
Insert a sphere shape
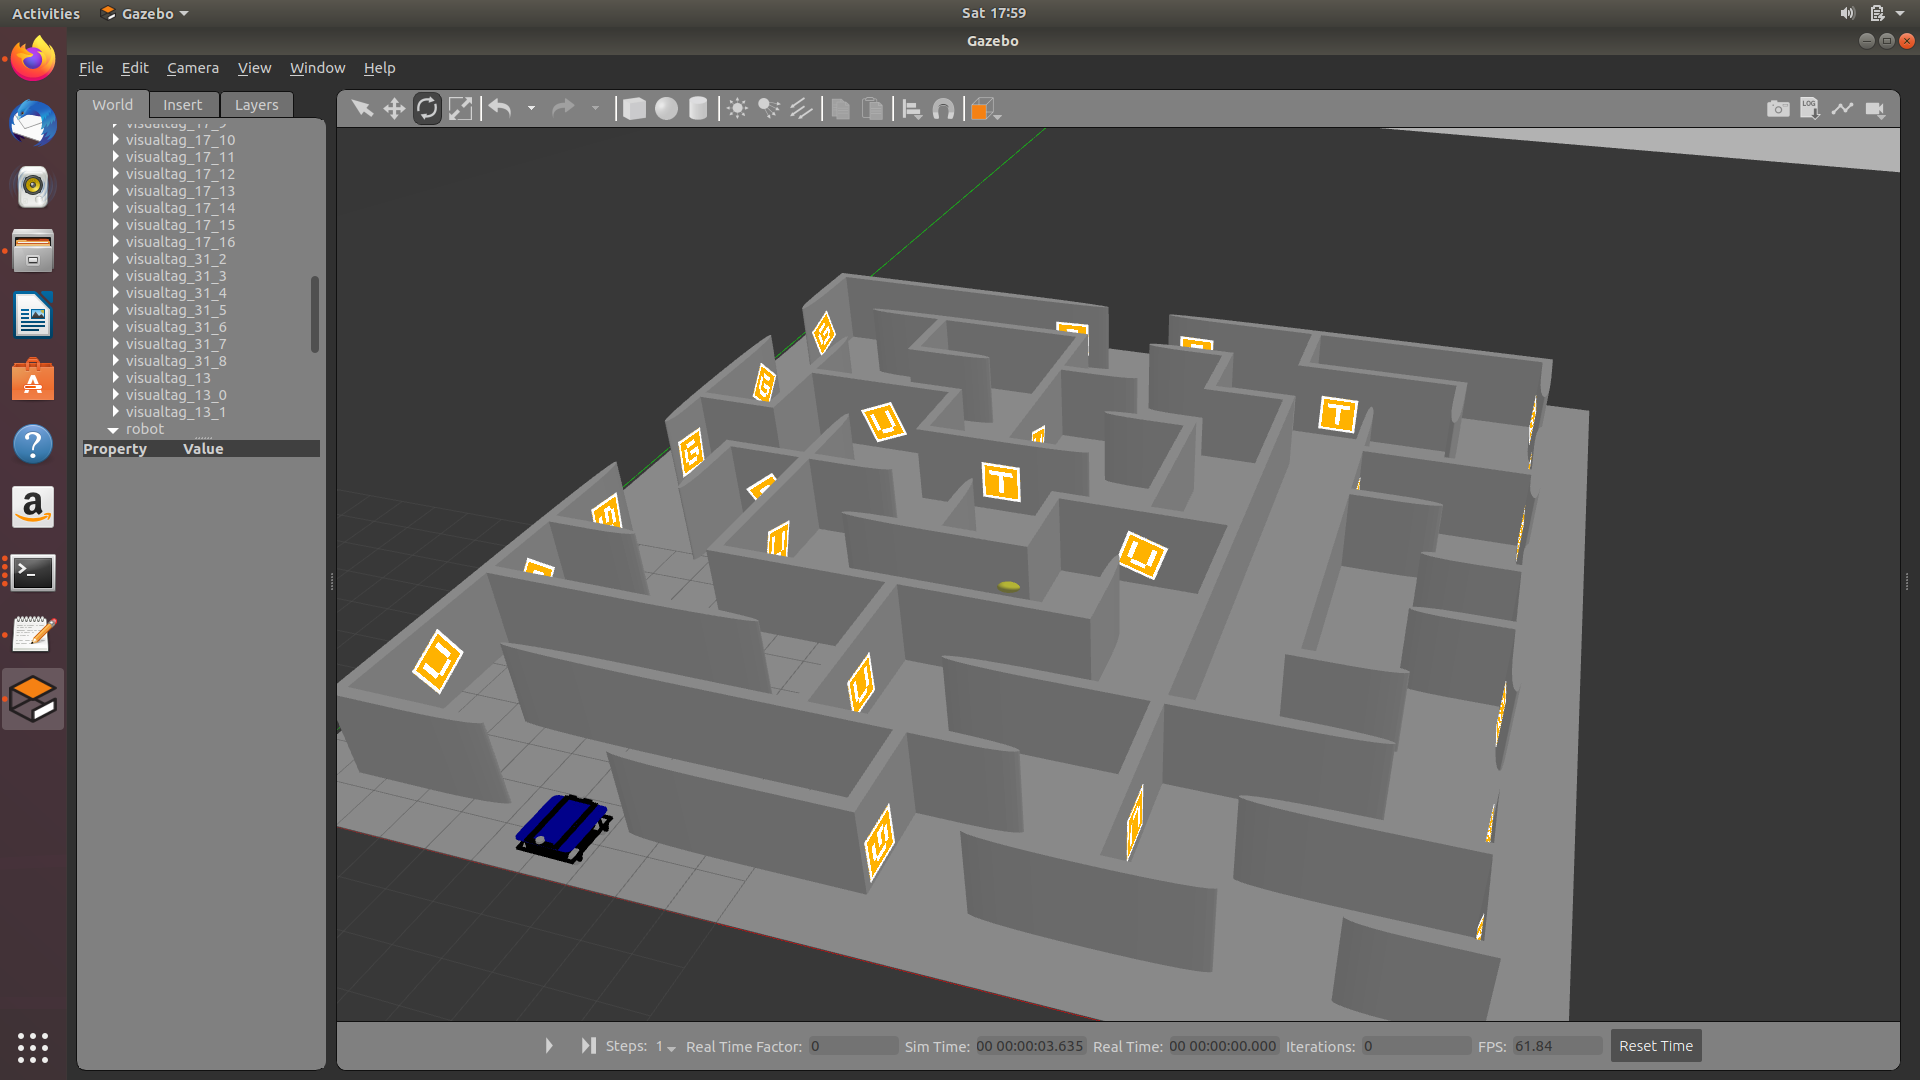coord(666,108)
